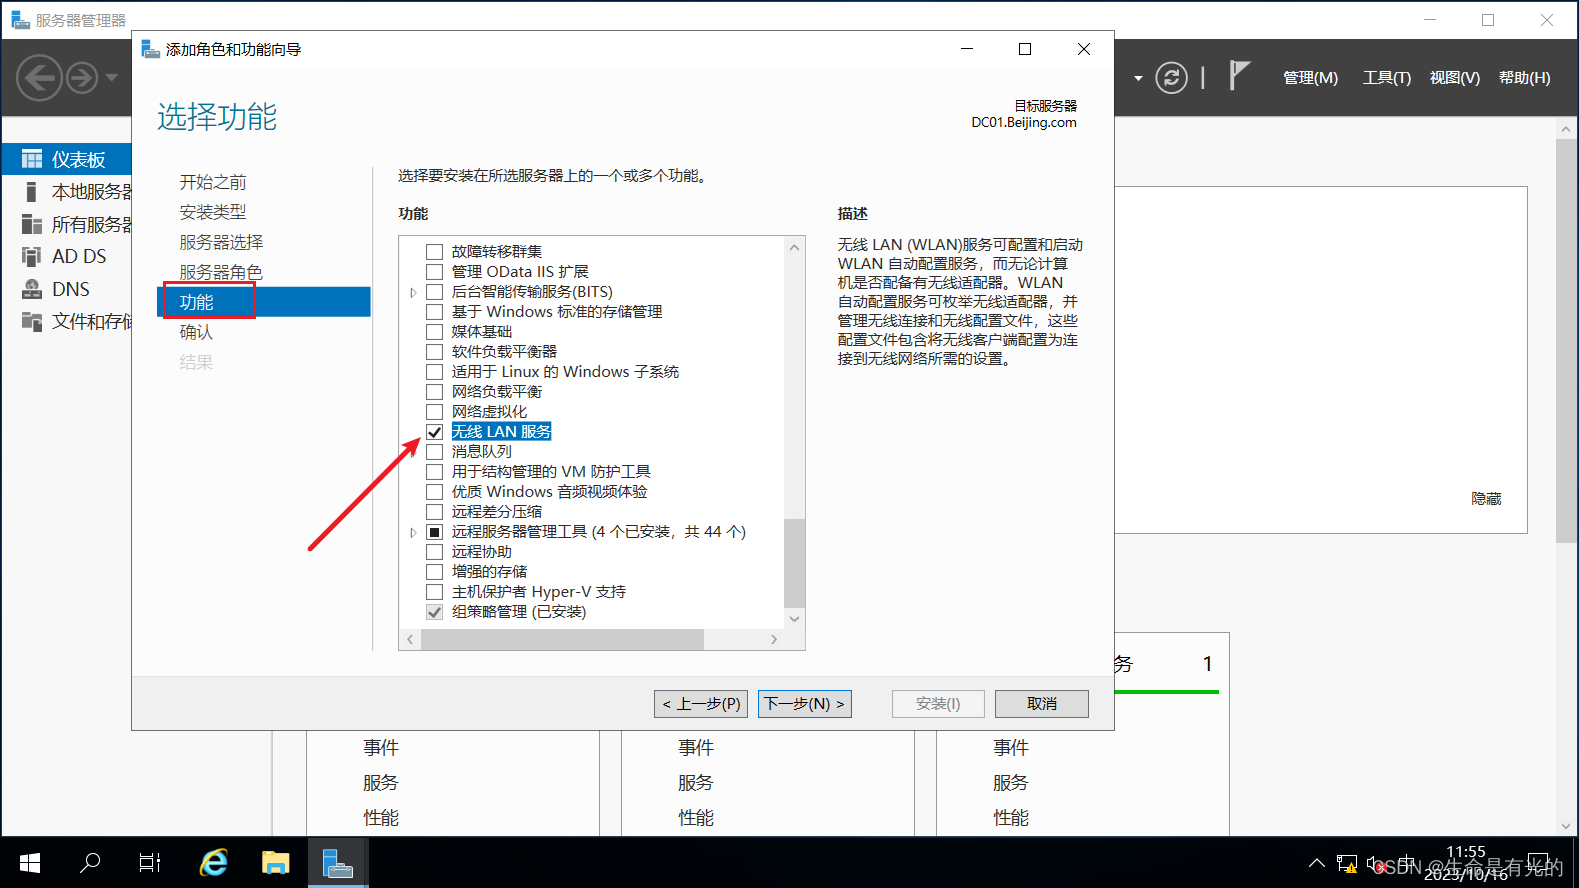Screen dimensions: 1579x888
Task: Click feature list scroll up arrow
Action: point(794,247)
